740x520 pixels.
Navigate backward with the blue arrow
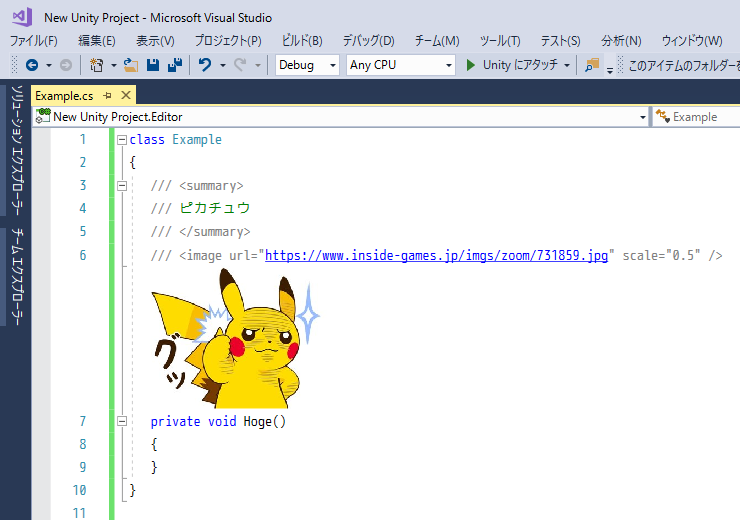(32, 65)
